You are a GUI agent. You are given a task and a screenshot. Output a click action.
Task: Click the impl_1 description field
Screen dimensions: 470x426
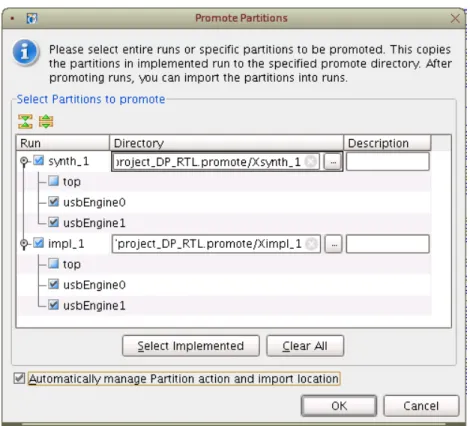(x=388, y=244)
